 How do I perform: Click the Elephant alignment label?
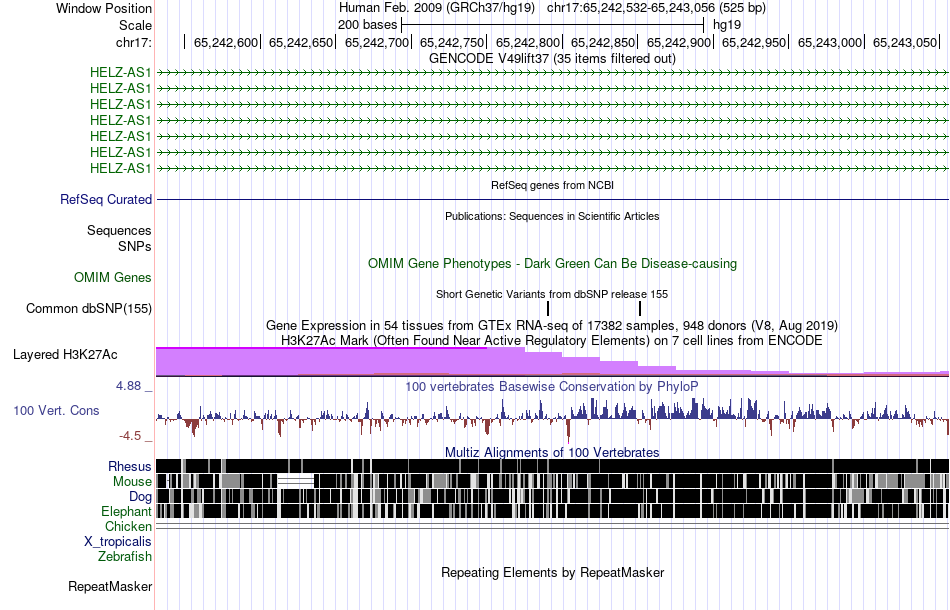126,512
